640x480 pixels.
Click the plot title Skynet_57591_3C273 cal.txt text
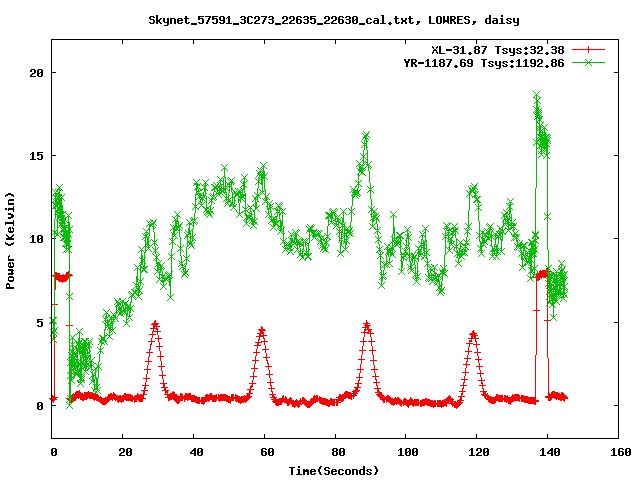[334, 20]
